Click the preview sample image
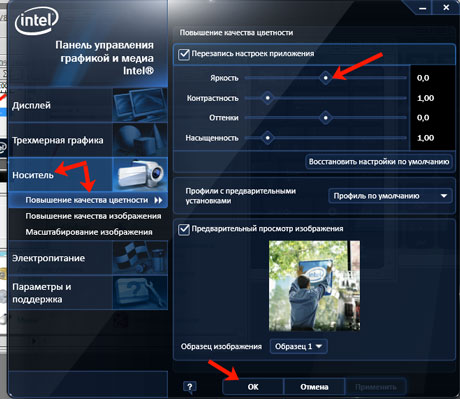Image resolution: width=460 pixels, height=399 pixels. [x=314, y=286]
